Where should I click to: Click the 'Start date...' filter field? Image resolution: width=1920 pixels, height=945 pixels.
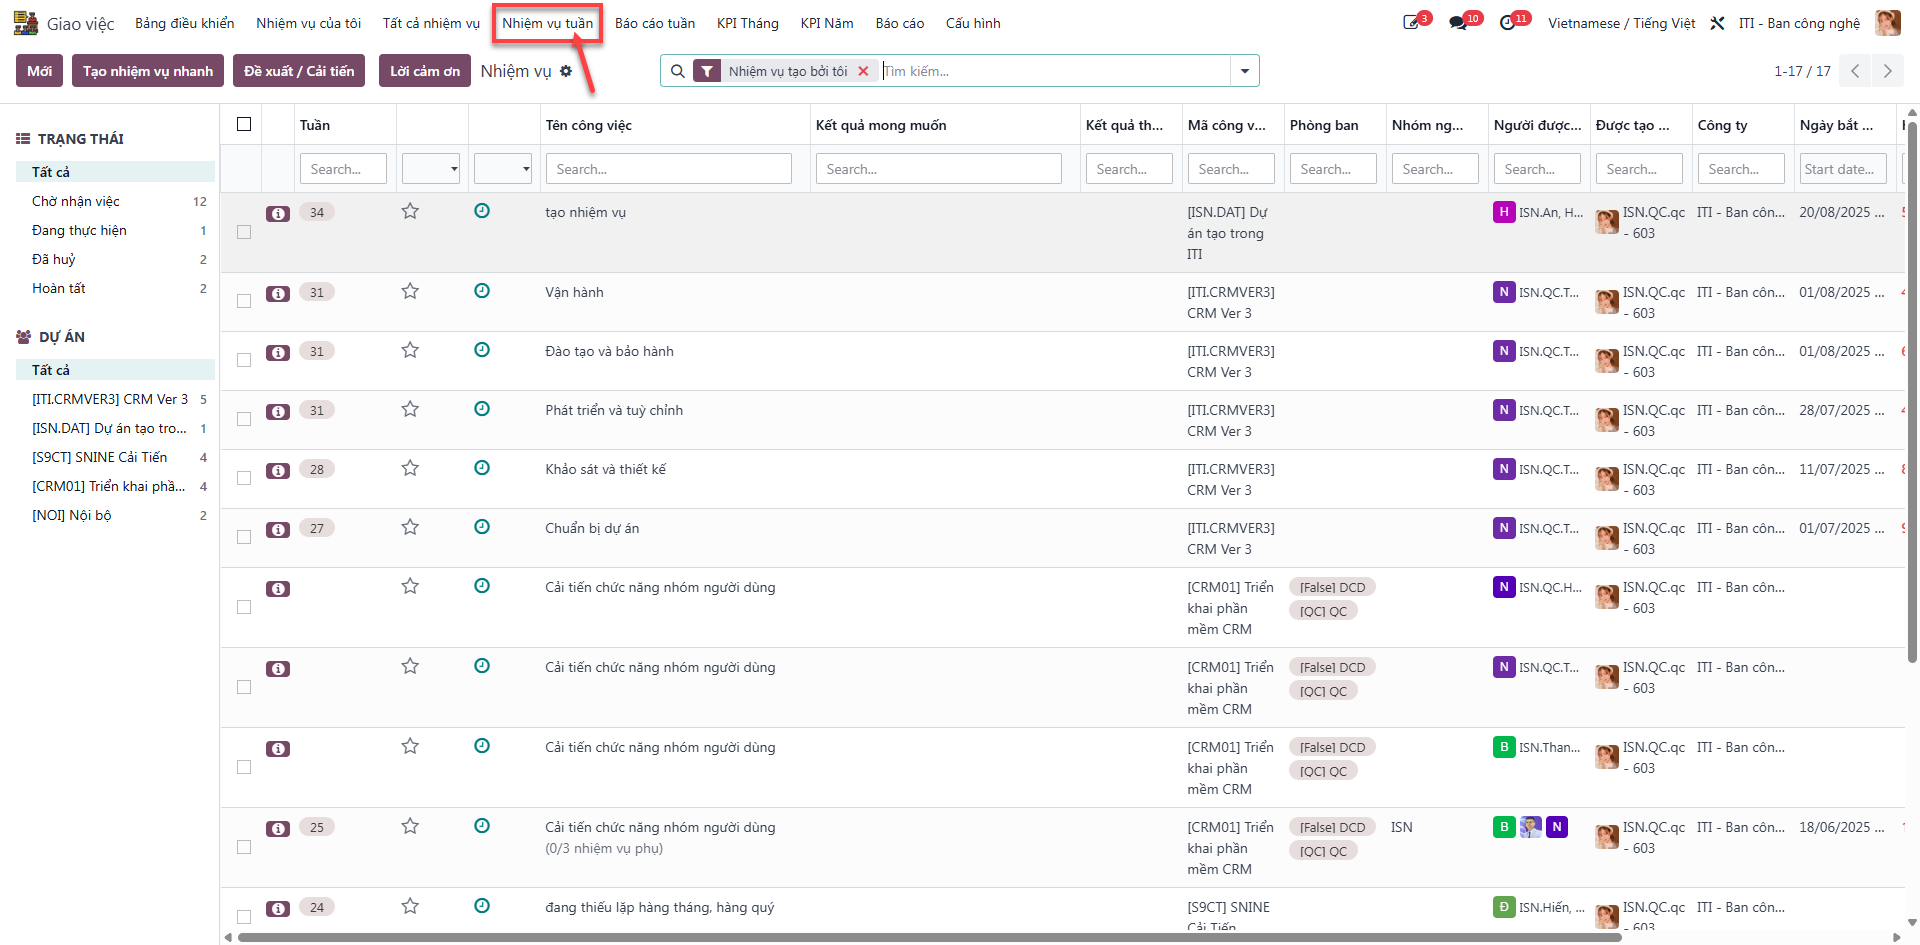tap(1844, 169)
